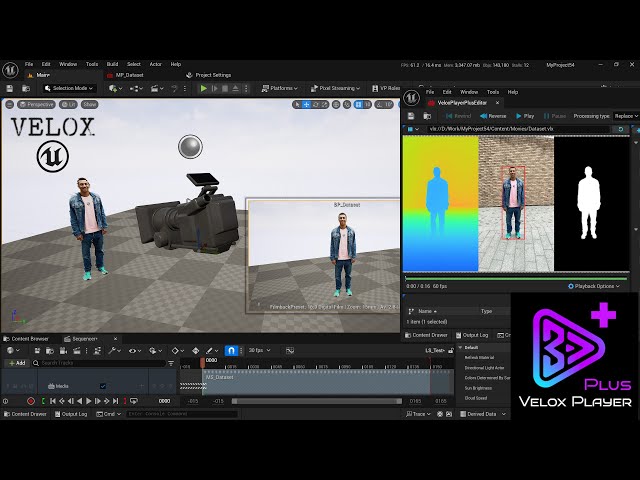Click the Sequencer forward Play button
The image size is (640, 480).
click(x=88, y=401)
